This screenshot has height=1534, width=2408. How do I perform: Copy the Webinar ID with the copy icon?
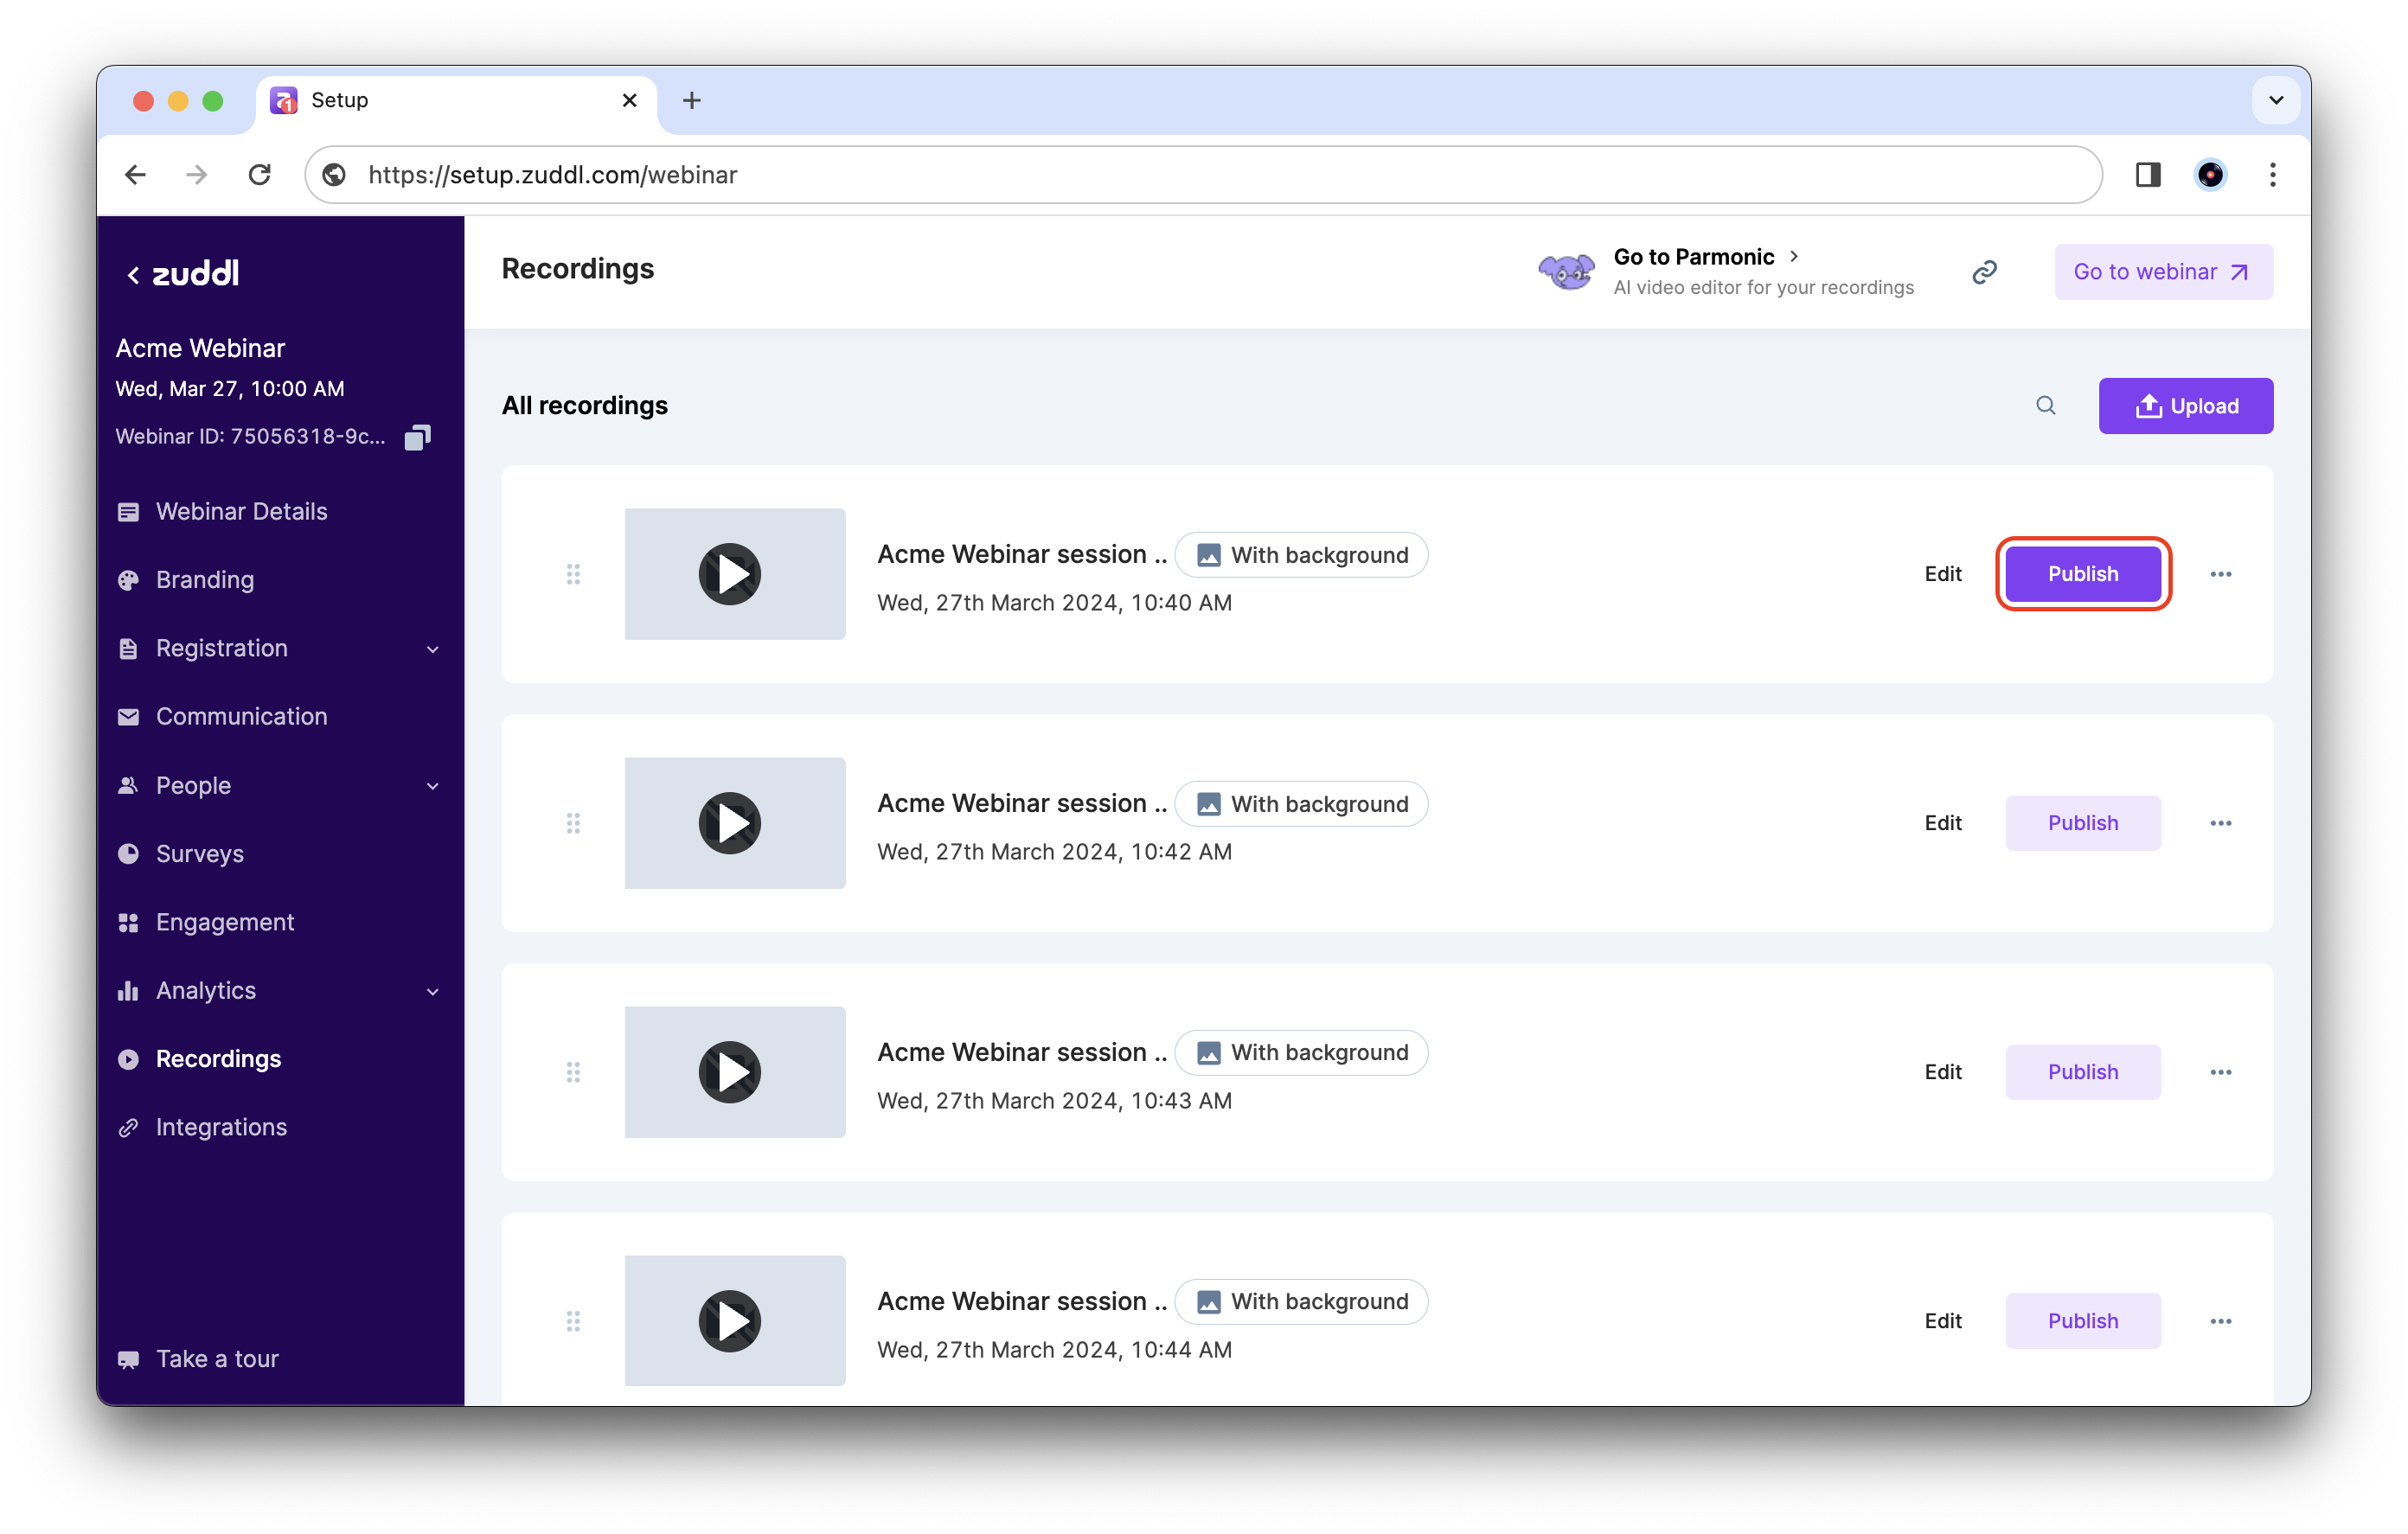coord(417,437)
